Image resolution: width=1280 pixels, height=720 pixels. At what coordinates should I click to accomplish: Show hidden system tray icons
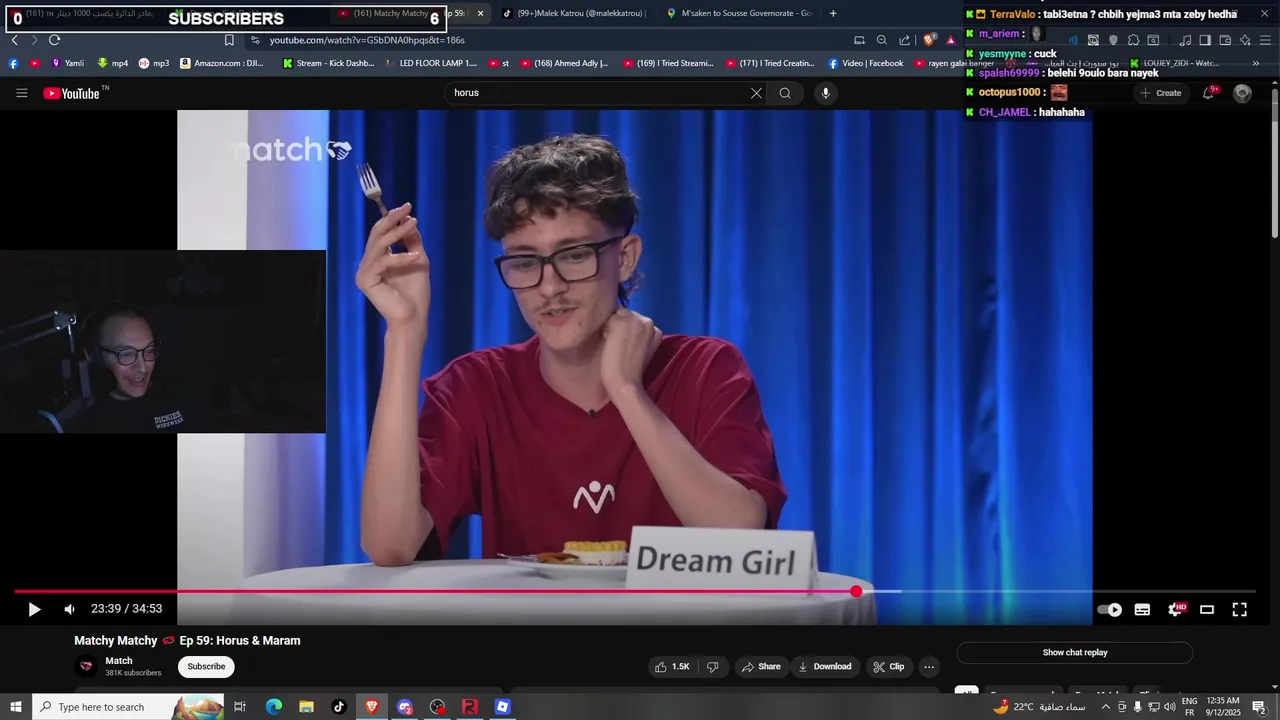pyautogui.click(x=1105, y=707)
